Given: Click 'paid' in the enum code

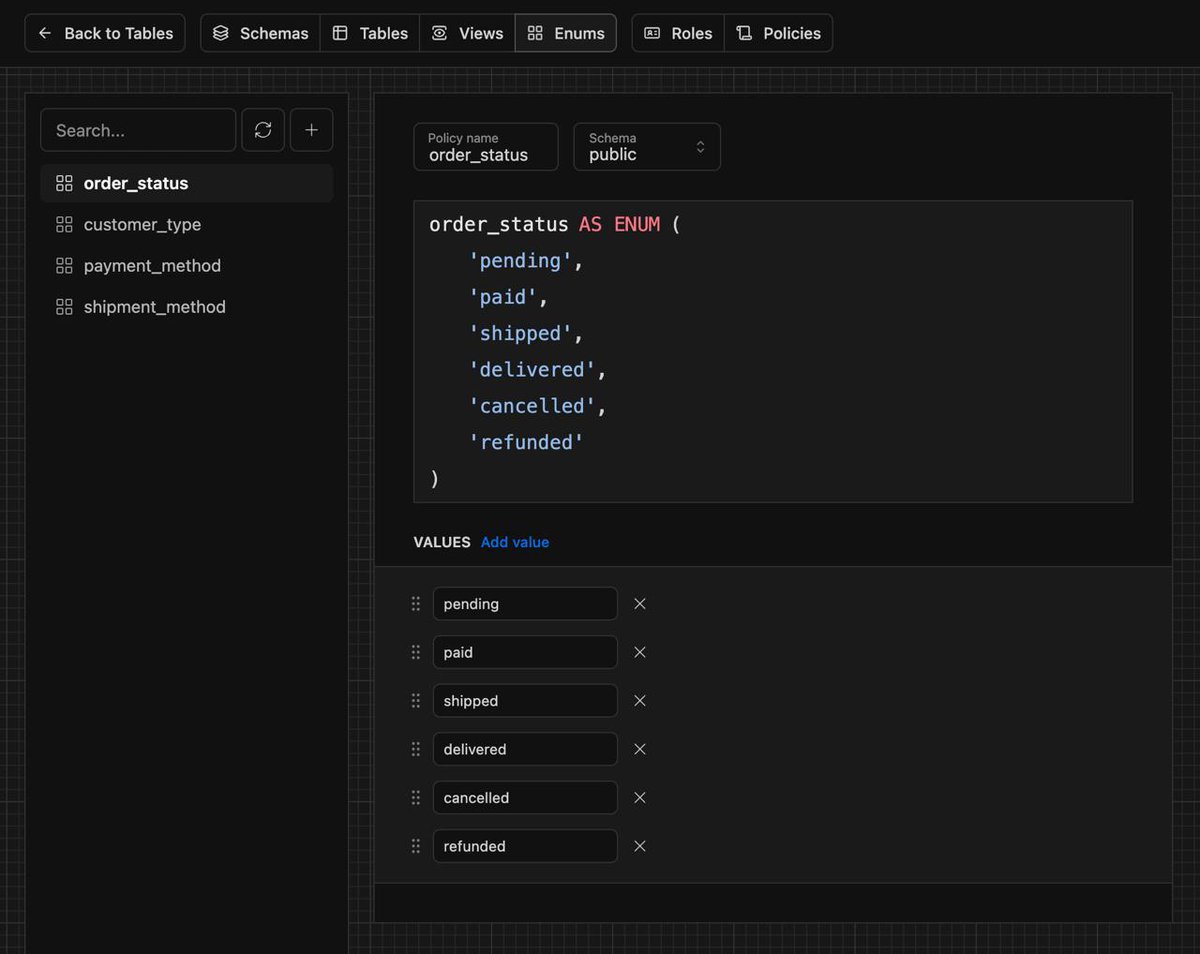Looking at the screenshot, I should [x=503, y=297].
